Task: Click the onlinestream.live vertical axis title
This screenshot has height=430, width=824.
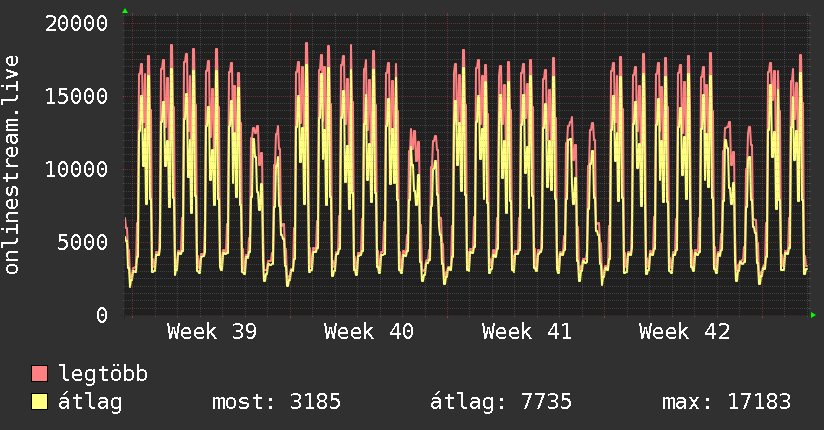Action: tap(12, 165)
